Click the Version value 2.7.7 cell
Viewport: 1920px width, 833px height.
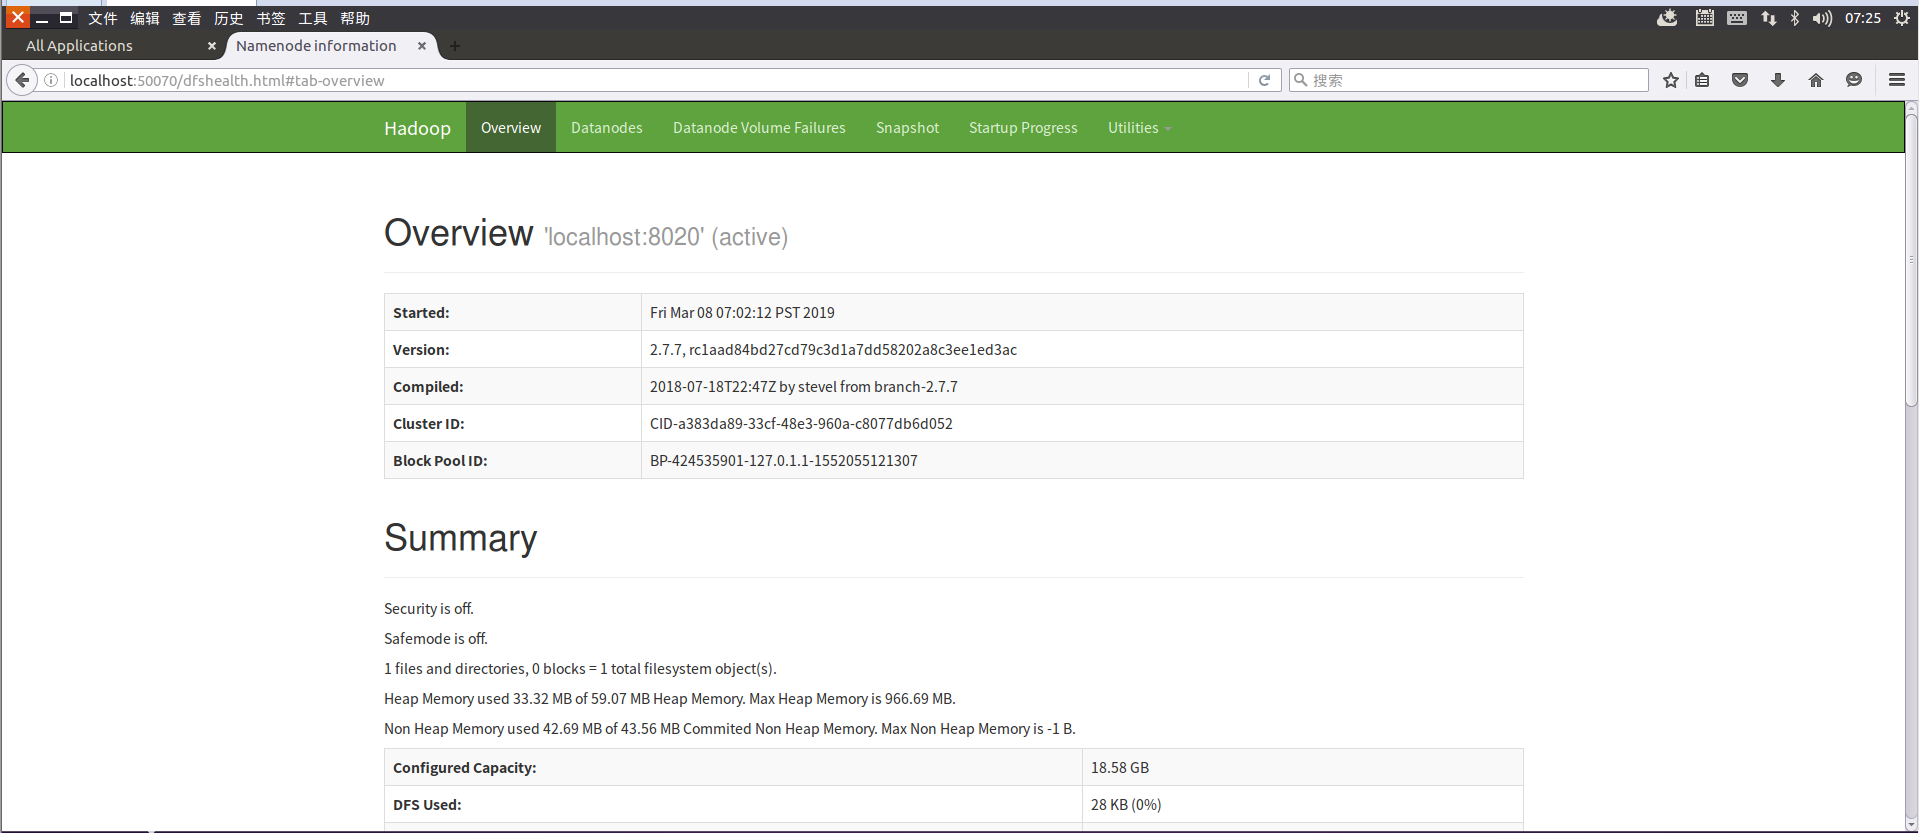click(1082, 349)
